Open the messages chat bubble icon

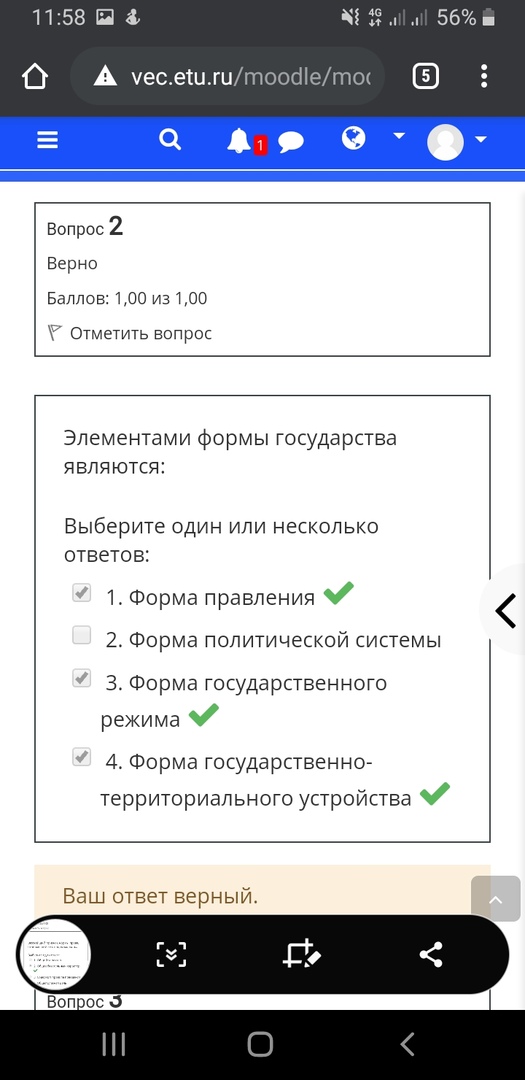point(291,143)
